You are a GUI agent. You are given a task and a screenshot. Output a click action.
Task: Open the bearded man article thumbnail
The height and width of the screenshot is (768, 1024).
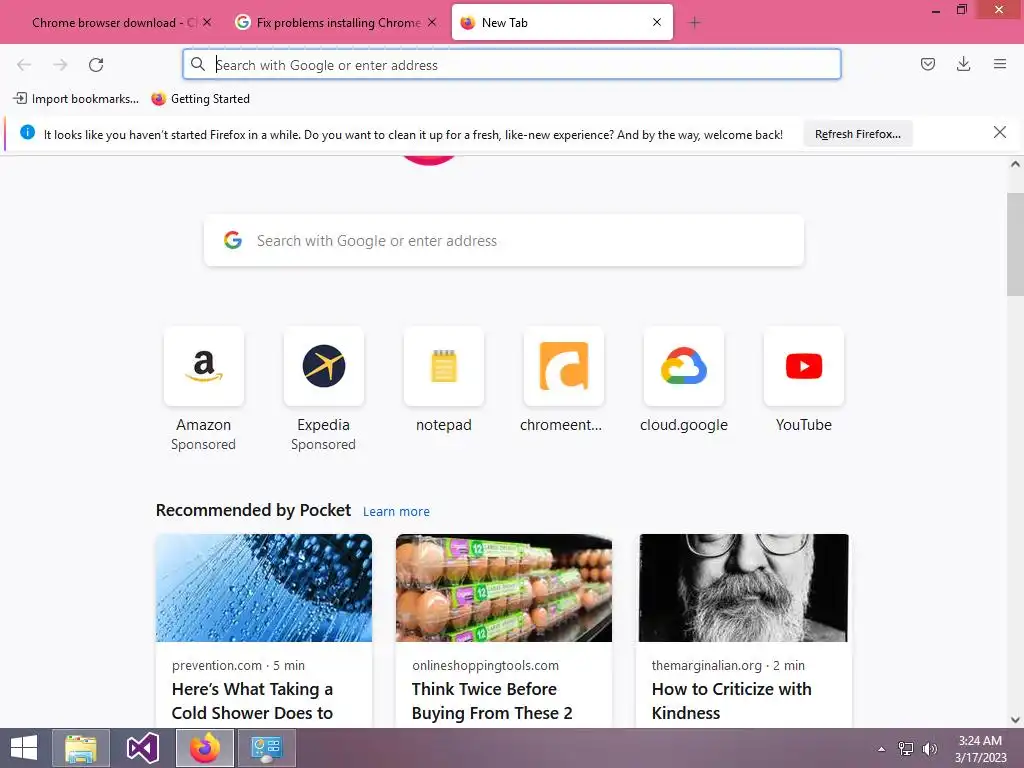[744, 588]
